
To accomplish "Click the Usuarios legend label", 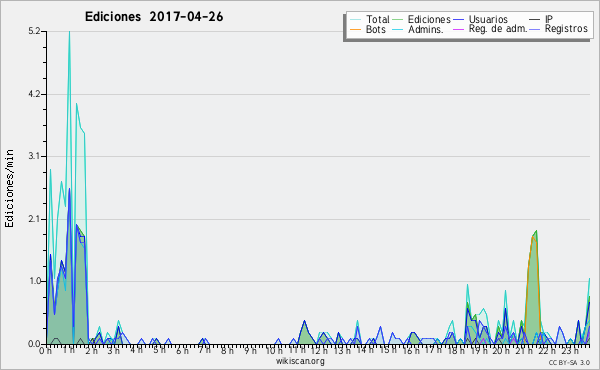I will tap(488, 19).
